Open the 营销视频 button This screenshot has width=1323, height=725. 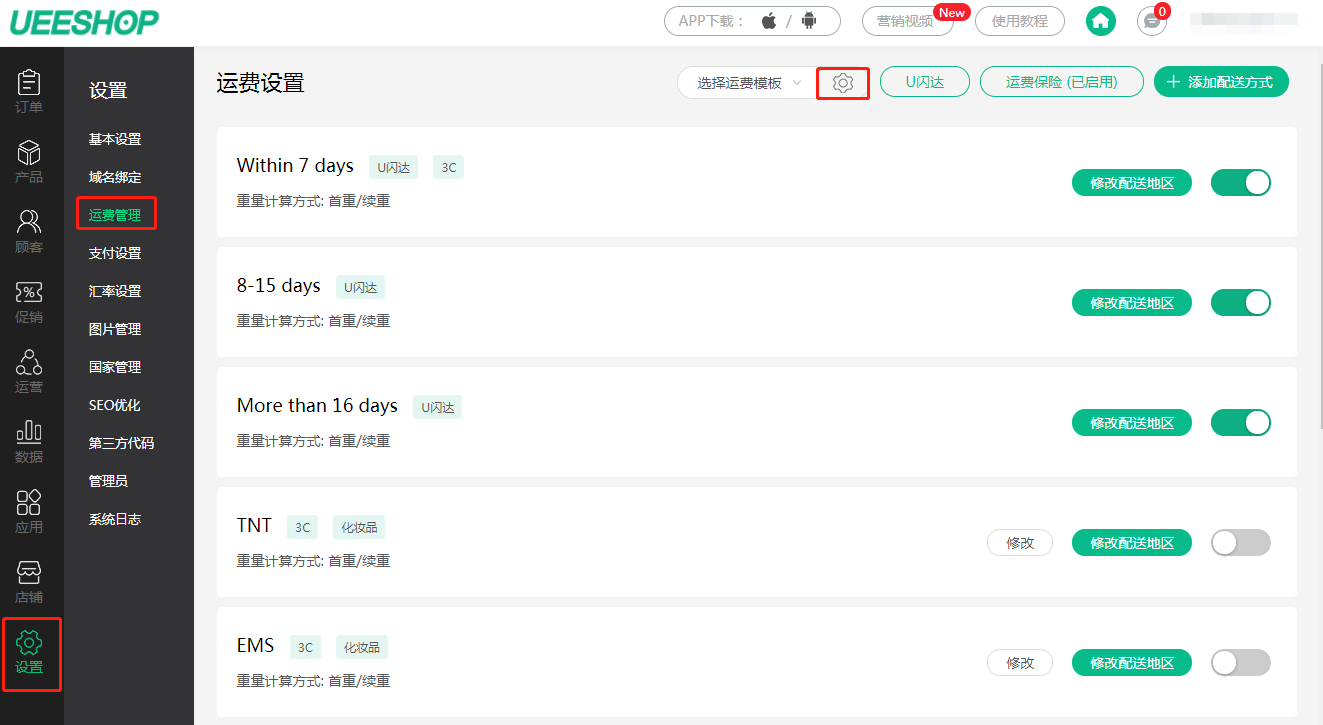tap(907, 21)
